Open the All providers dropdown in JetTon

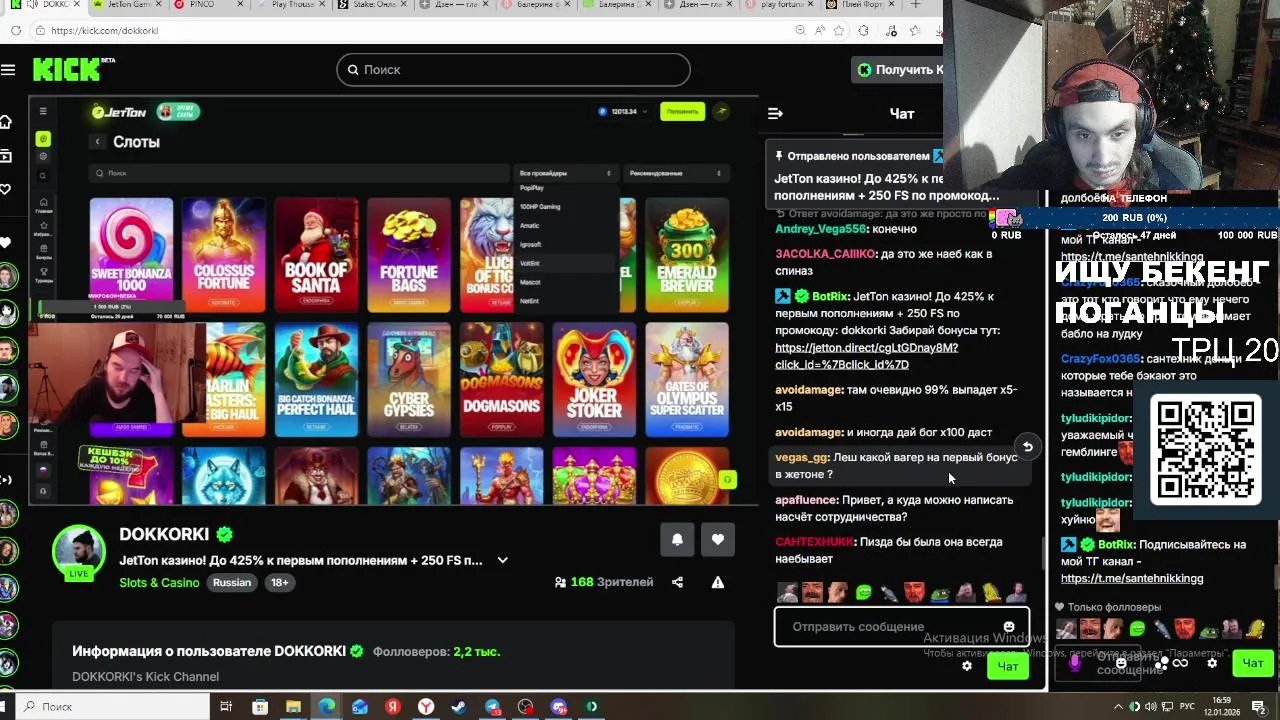pyautogui.click(x=565, y=173)
